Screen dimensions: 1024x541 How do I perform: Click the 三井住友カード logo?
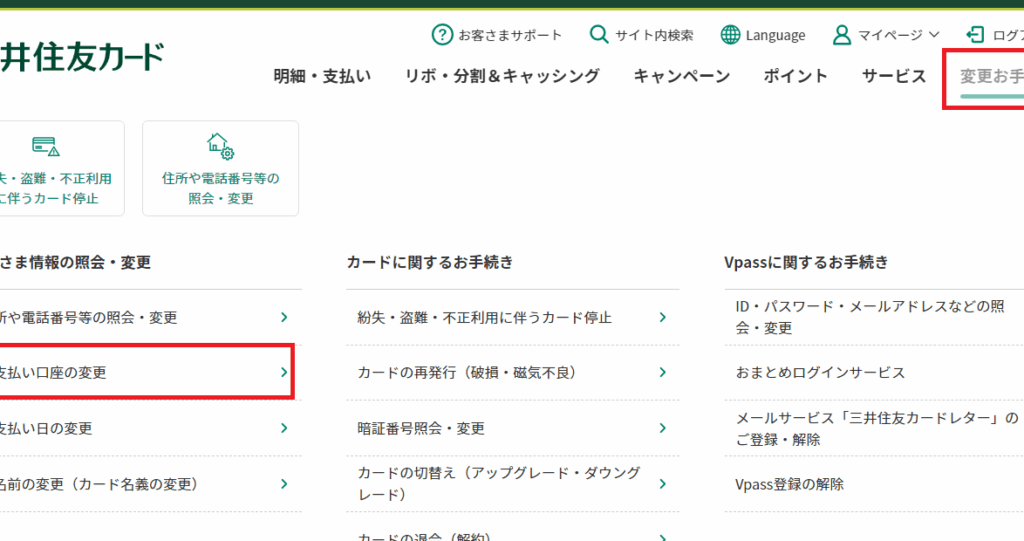[x=82, y=55]
